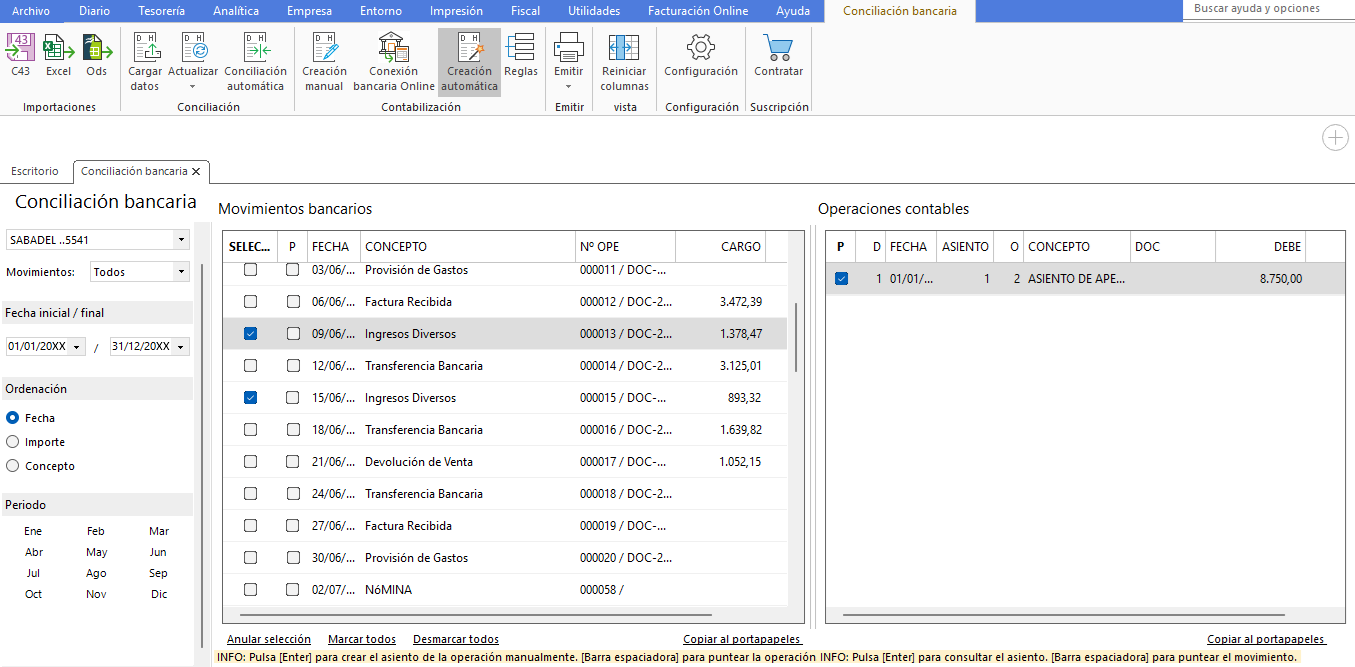Viewport: 1355px width, 667px height.
Task: Click Copiar al portapapeles under Operaciones contables
Action: point(1267,640)
